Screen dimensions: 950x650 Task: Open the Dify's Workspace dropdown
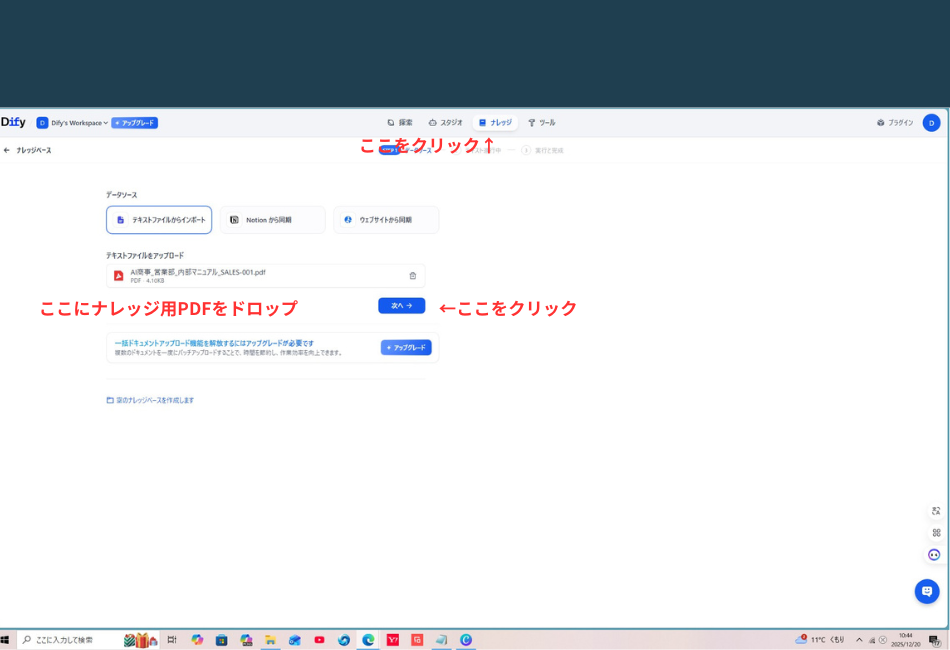click(x=70, y=122)
